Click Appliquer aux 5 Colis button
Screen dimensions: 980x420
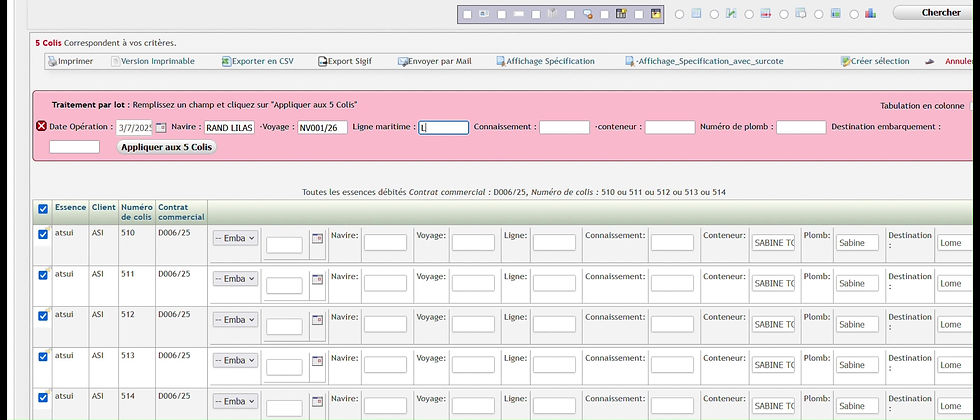coord(166,148)
